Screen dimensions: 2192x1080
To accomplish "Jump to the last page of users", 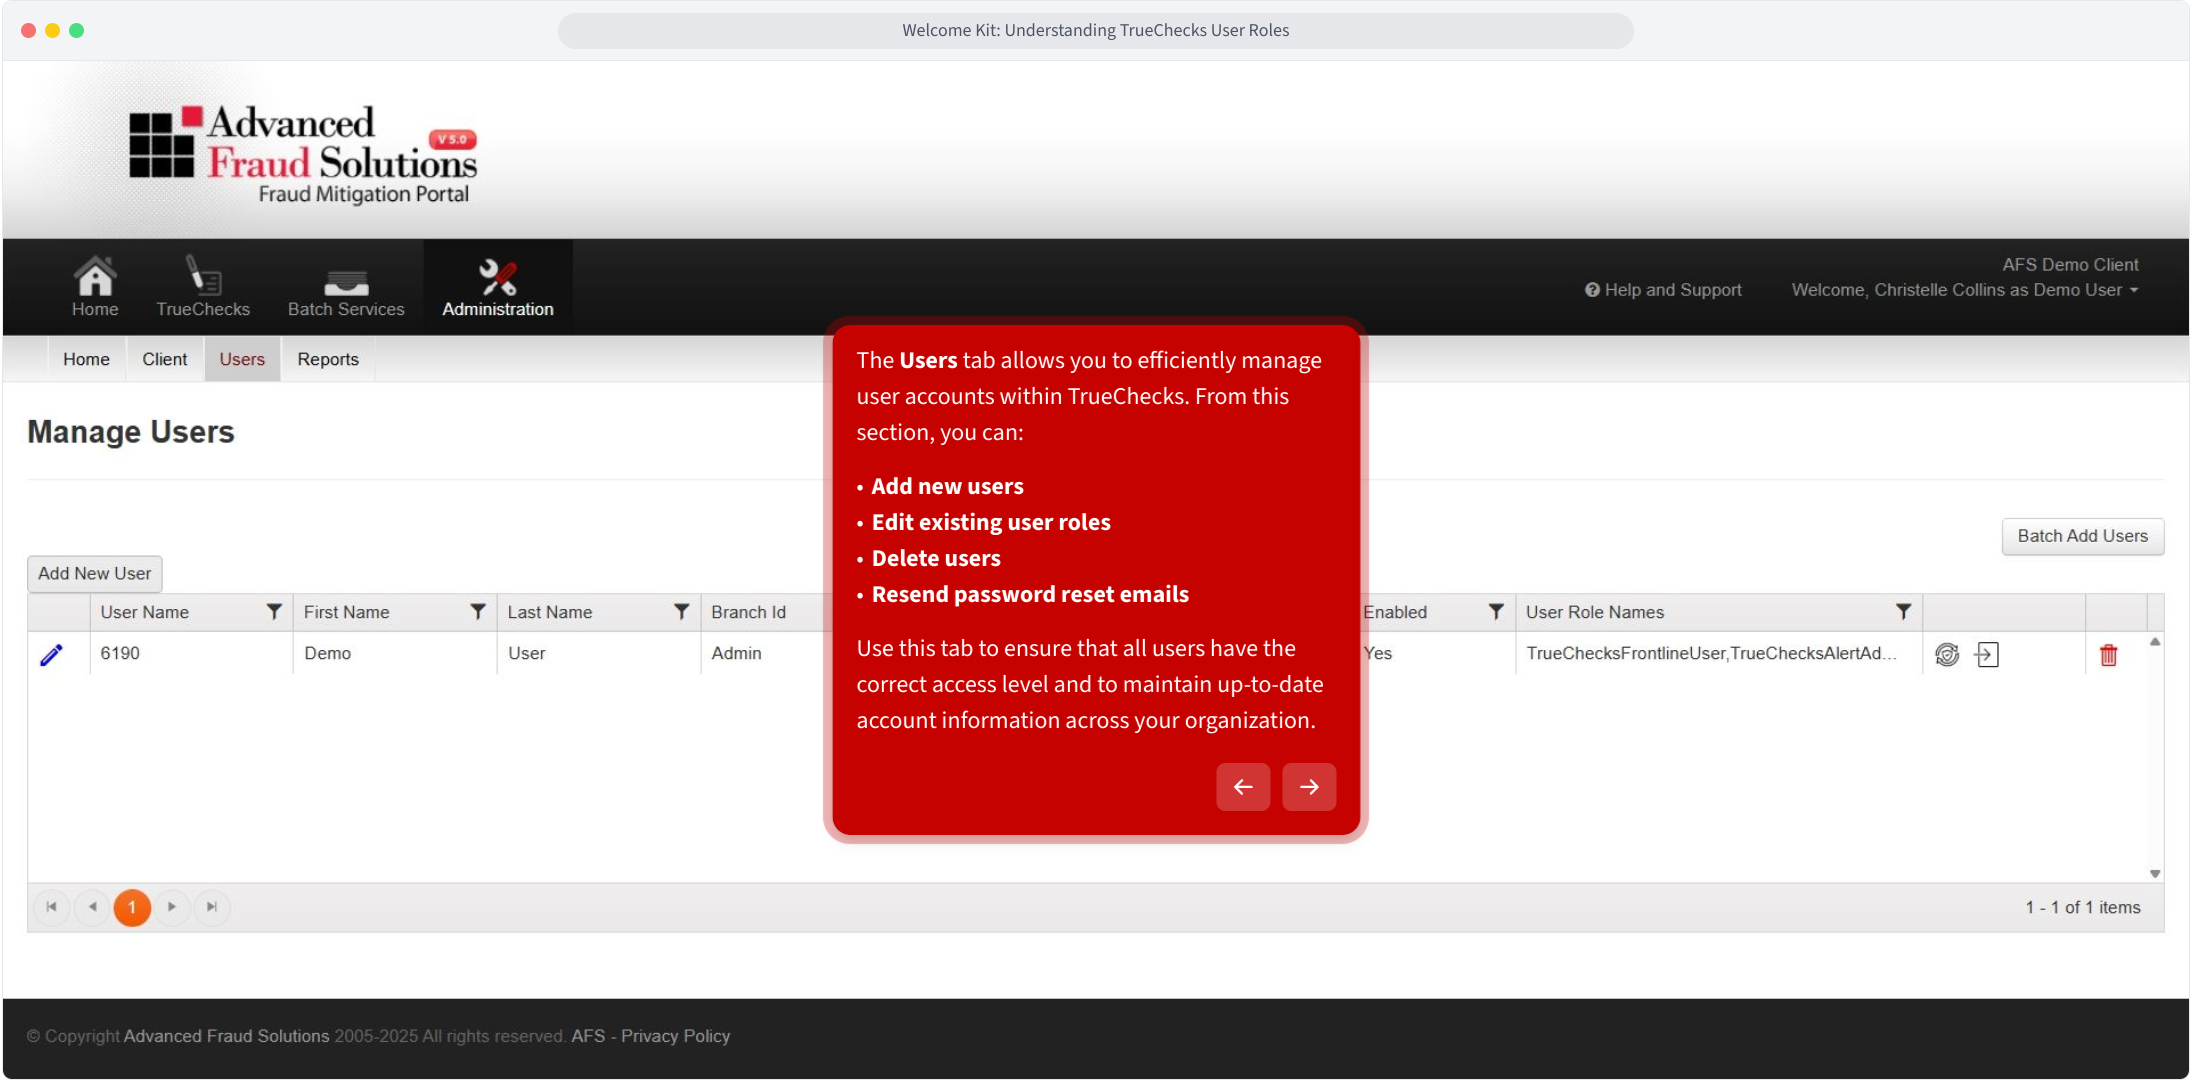I will click(212, 907).
